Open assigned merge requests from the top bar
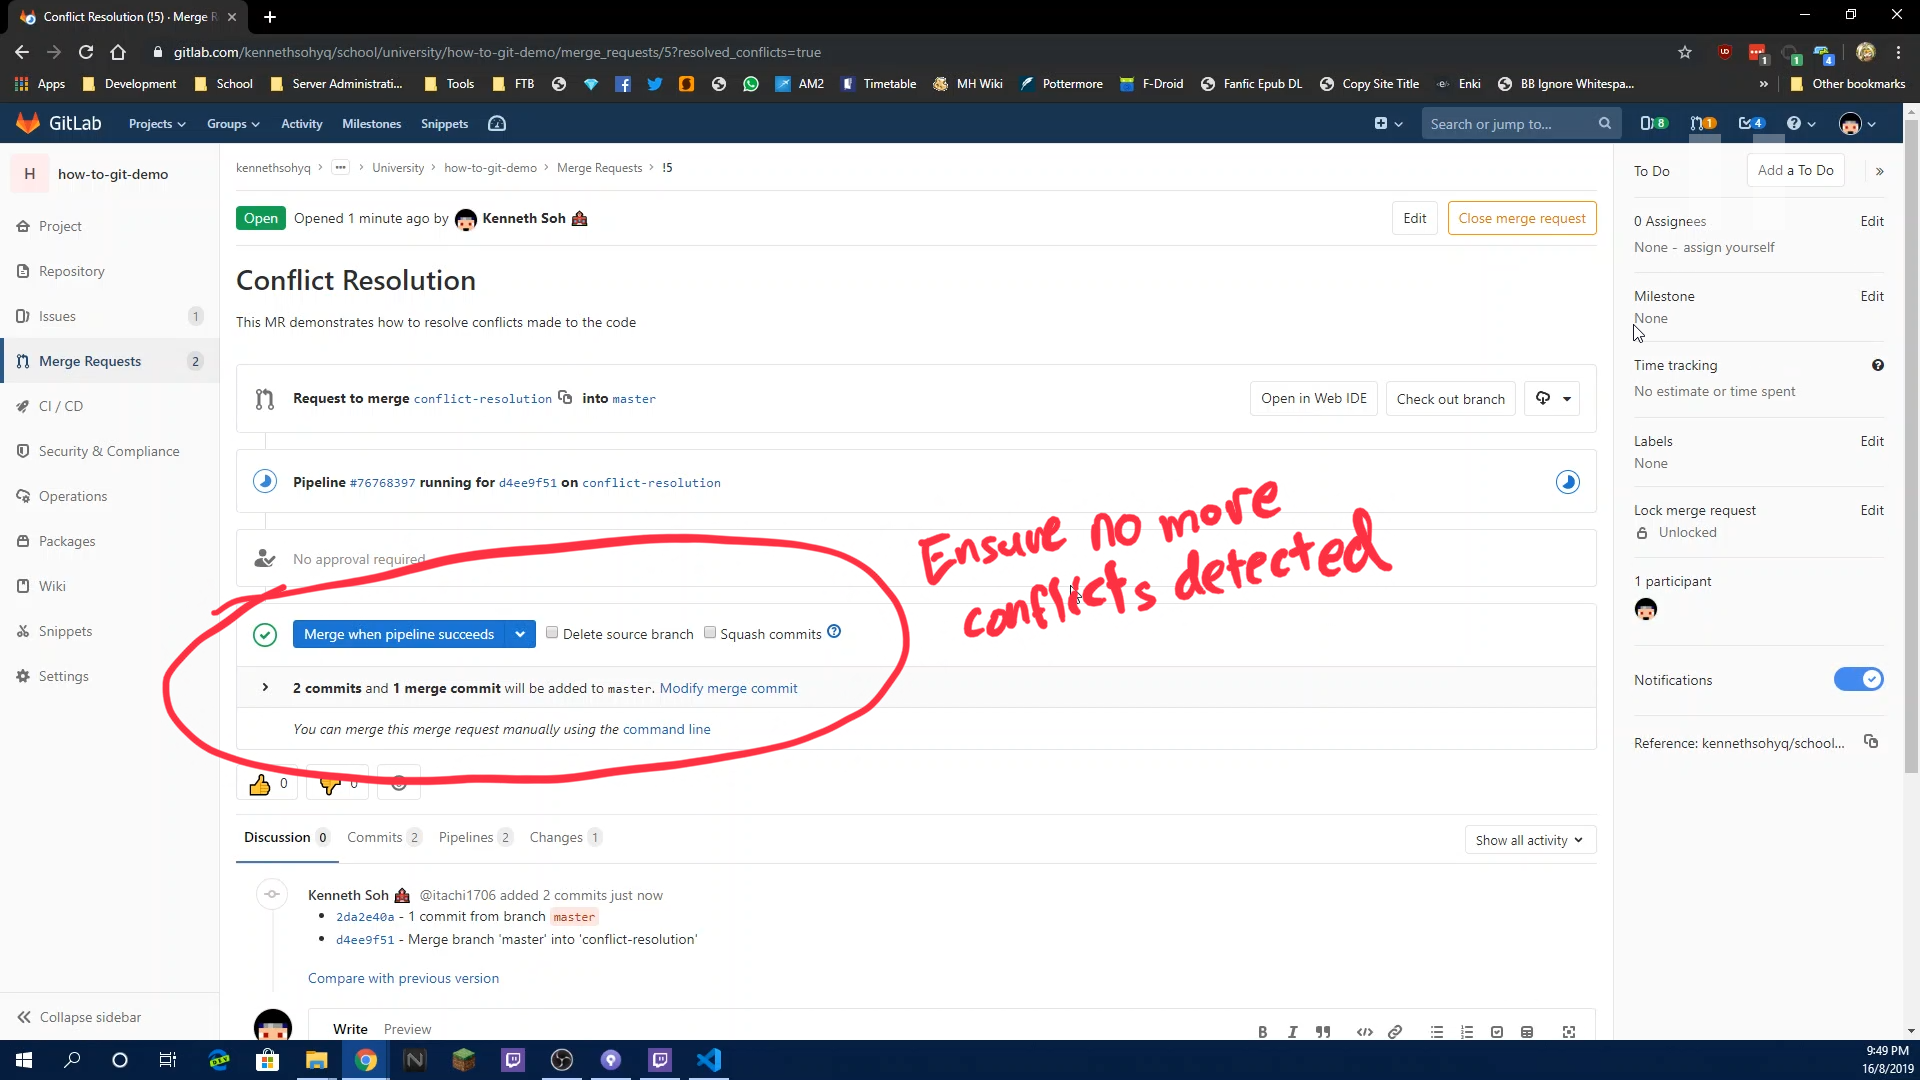 click(x=1702, y=123)
